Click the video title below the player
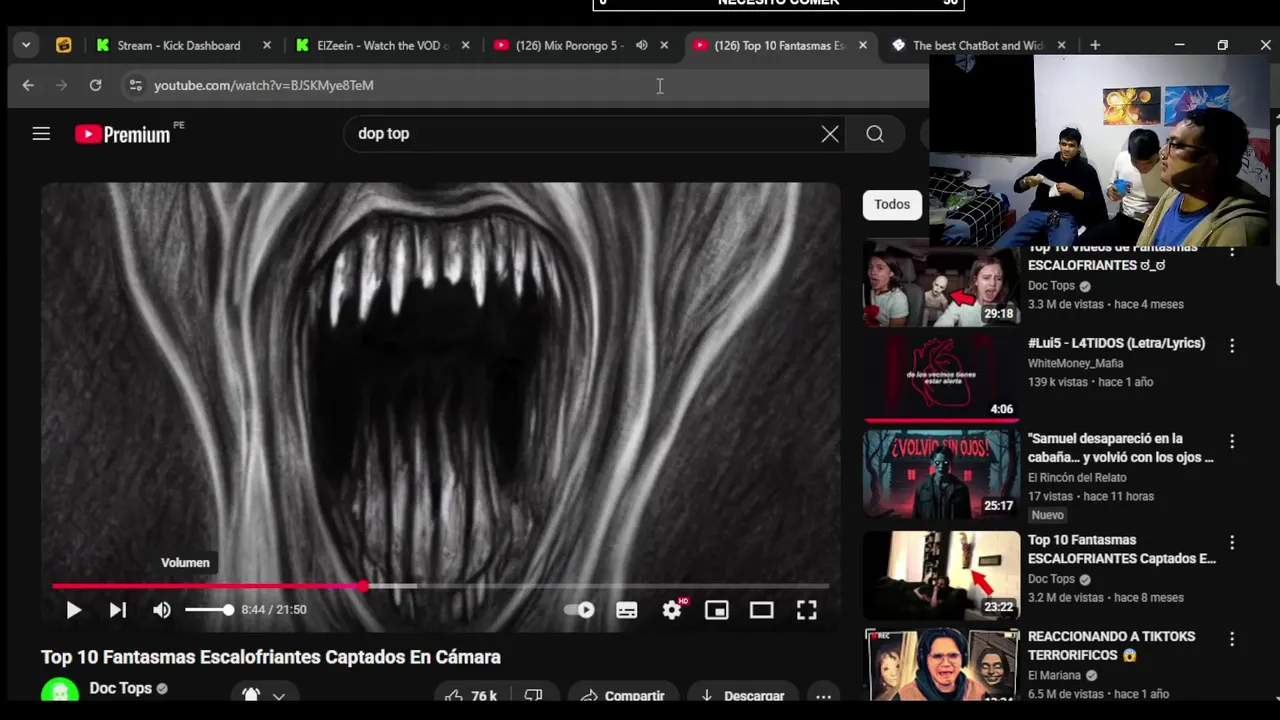 (x=271, y=657)
